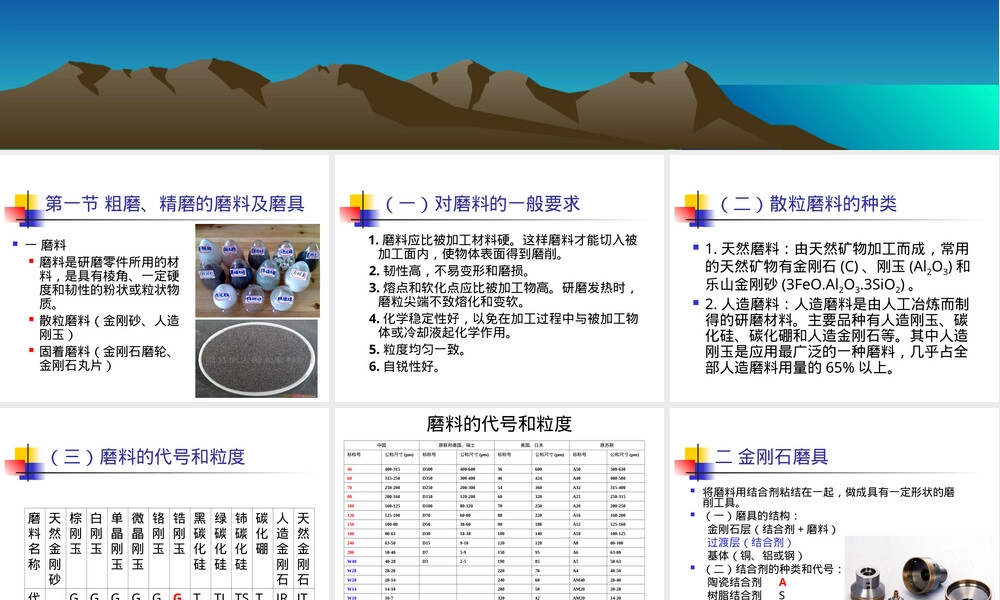
Task: Select requirement 6 自锐性好
Action: (x=404, y=367)
